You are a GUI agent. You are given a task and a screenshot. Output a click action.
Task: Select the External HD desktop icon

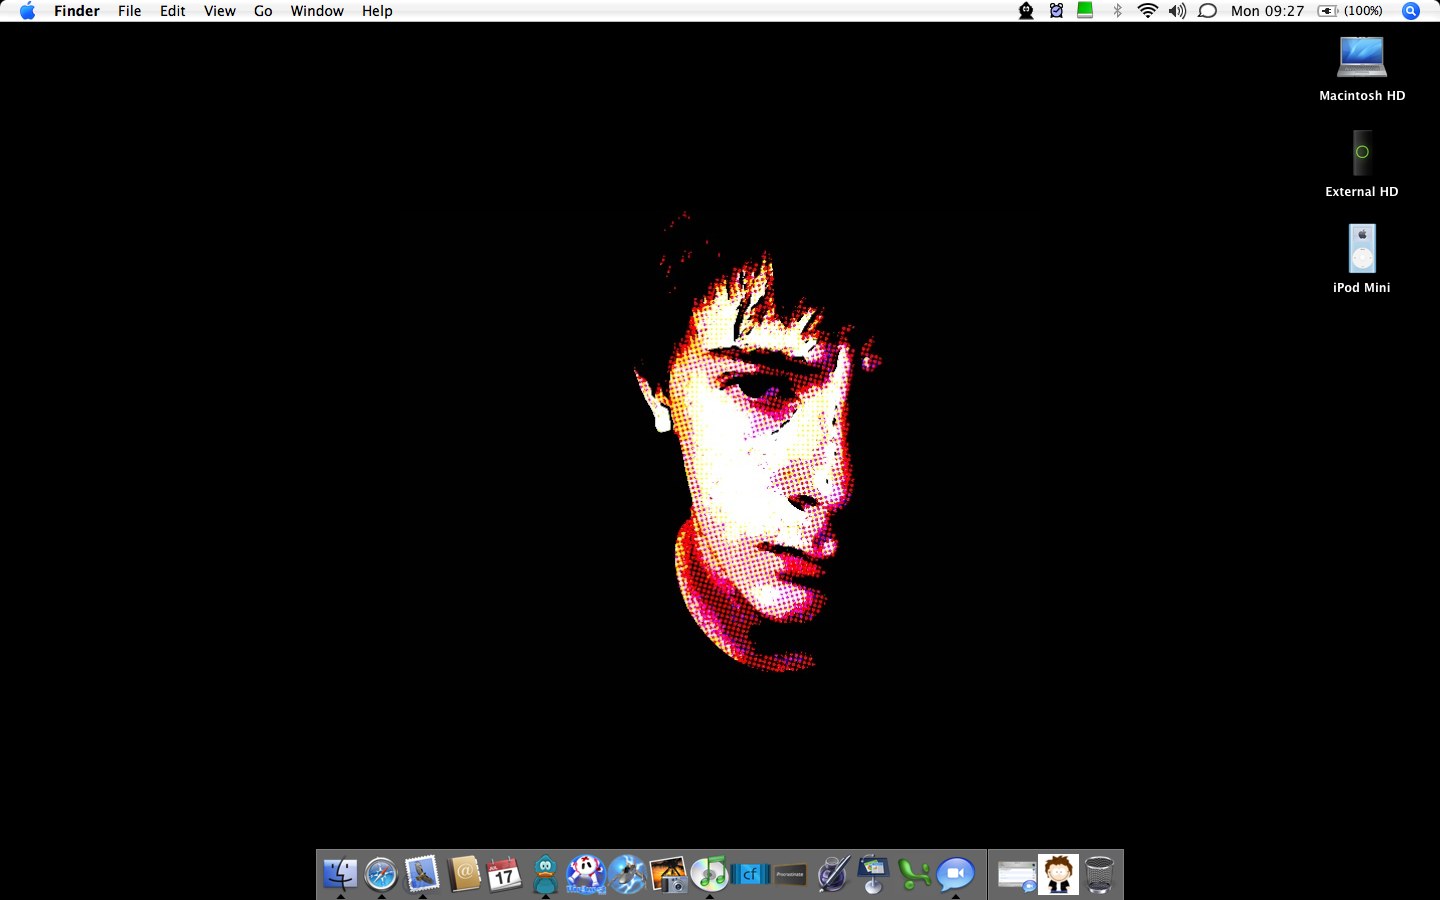pyautogui.click(x=1362, y=152)
